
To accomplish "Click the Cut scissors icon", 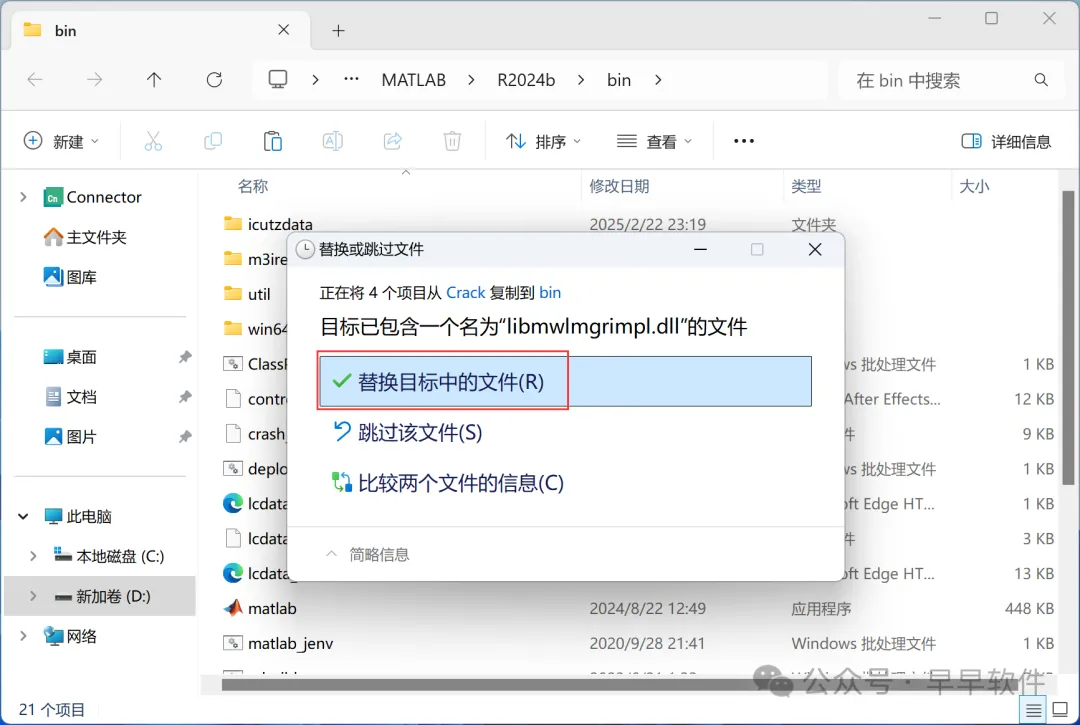I will pyautogui.click(x=153, y=141).
